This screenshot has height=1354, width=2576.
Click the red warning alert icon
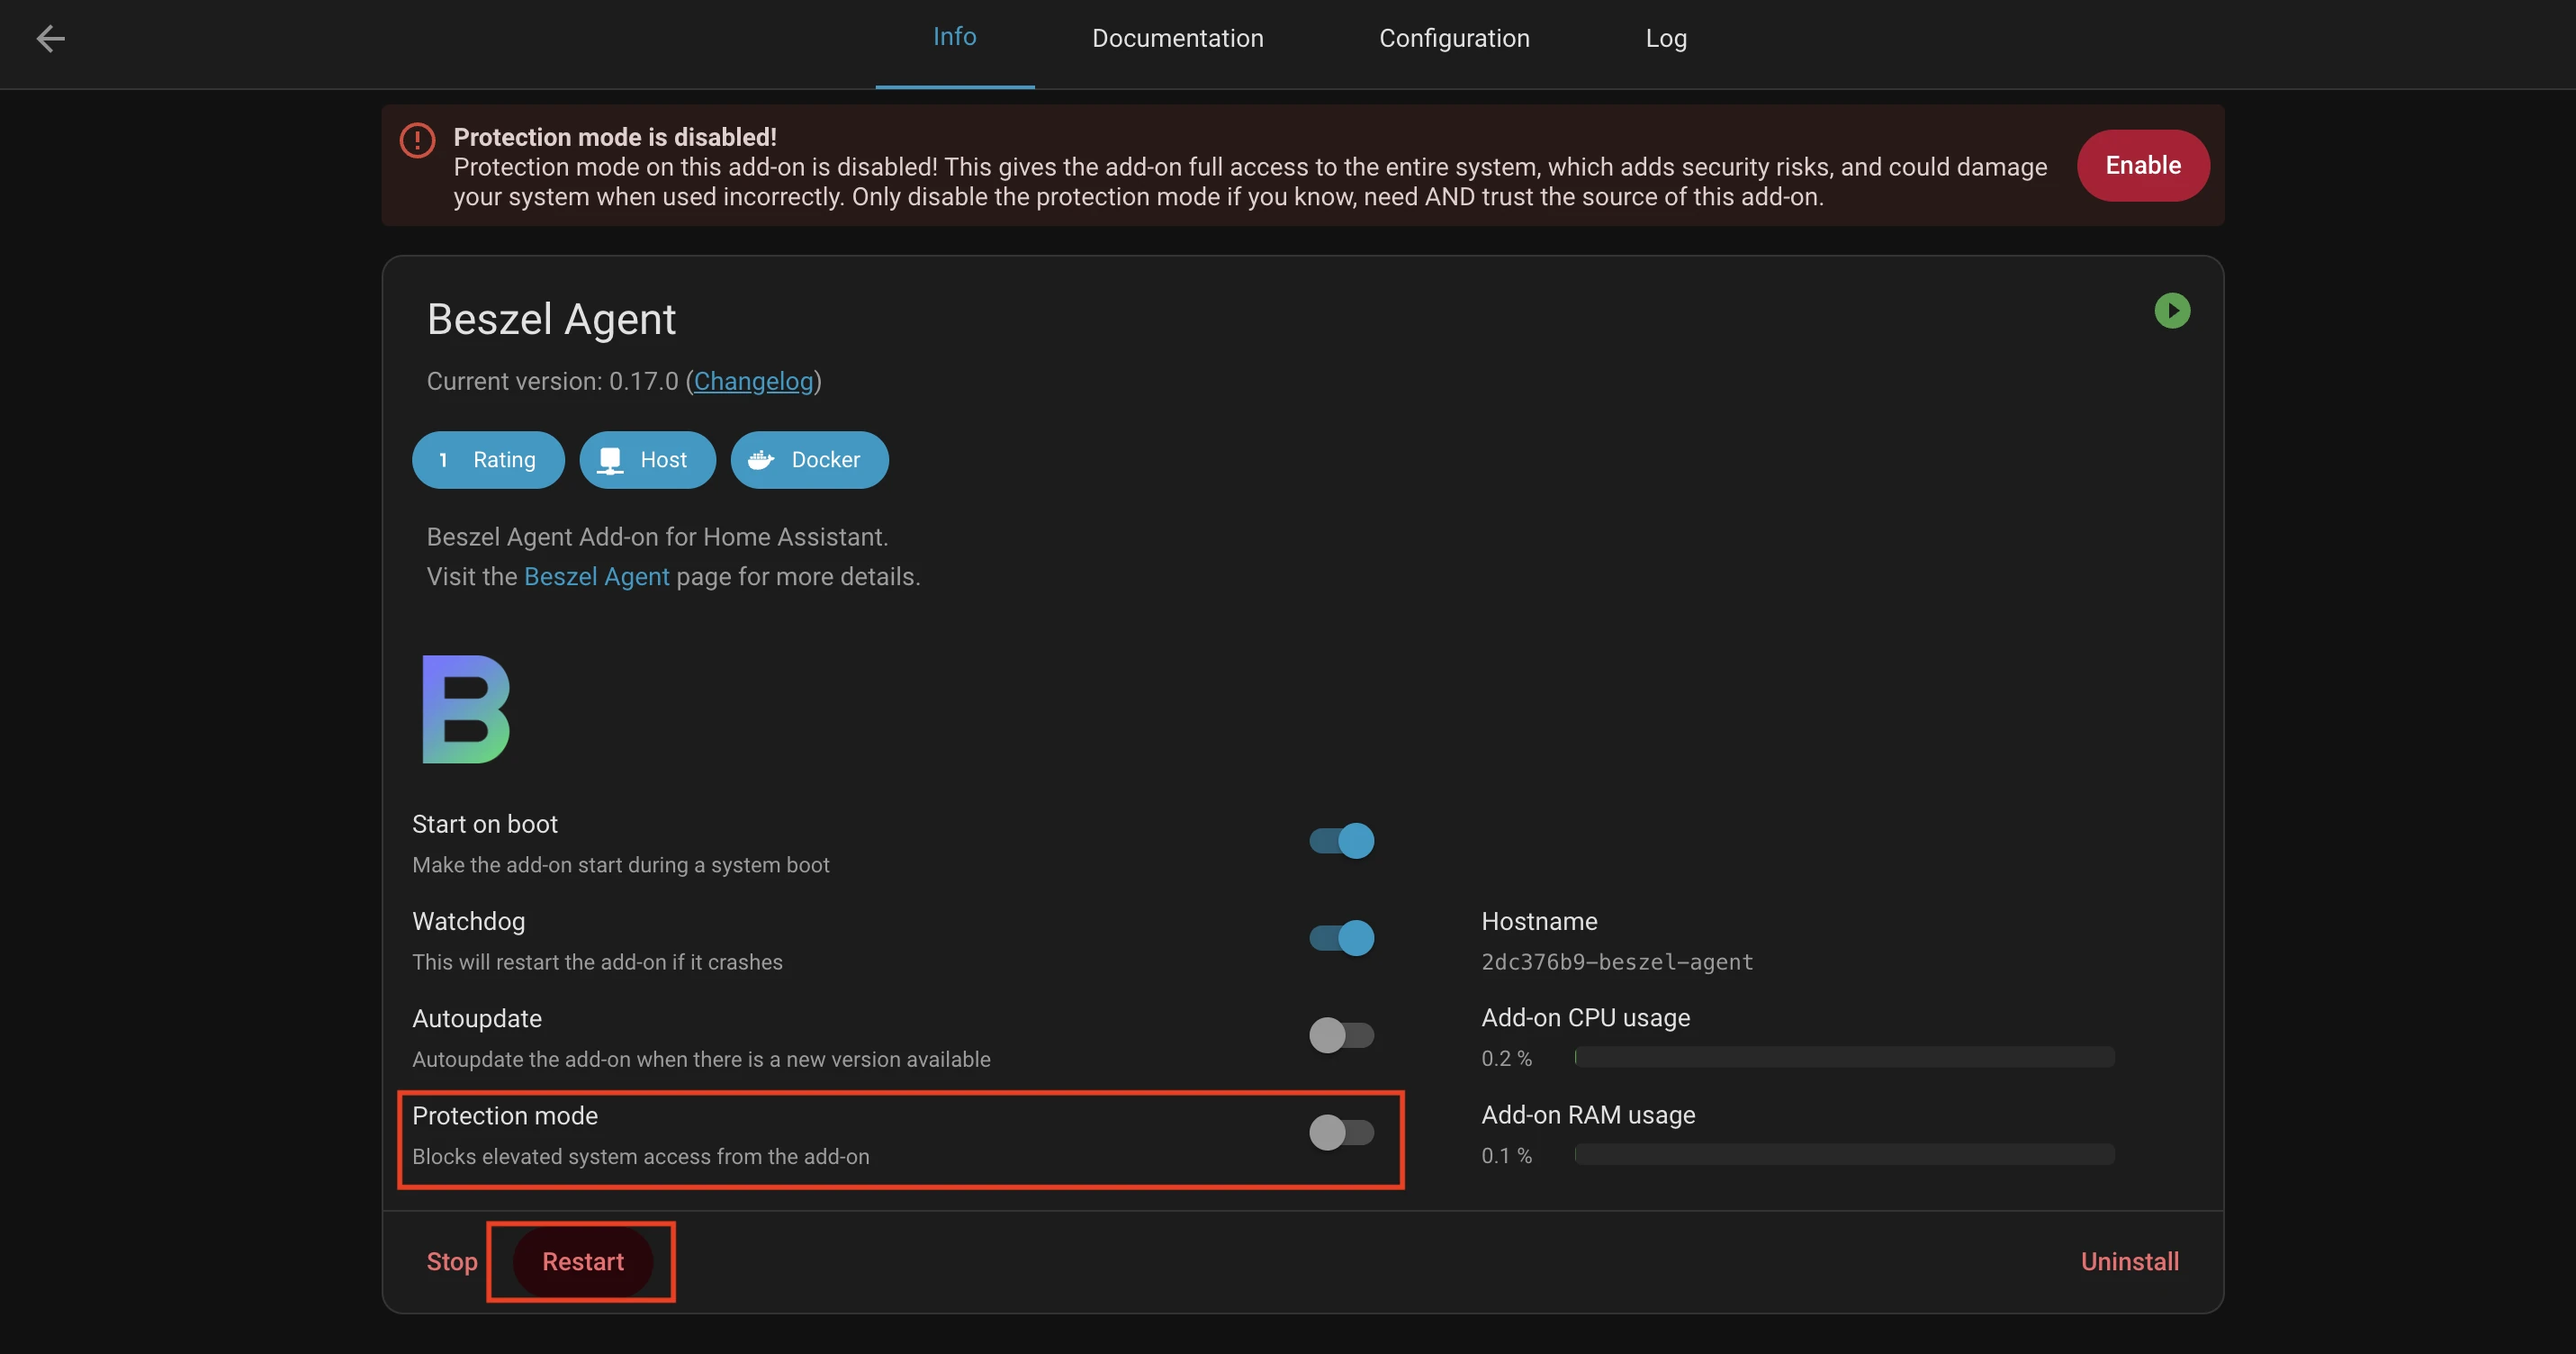pyautogui.click(x=417, y=140)
